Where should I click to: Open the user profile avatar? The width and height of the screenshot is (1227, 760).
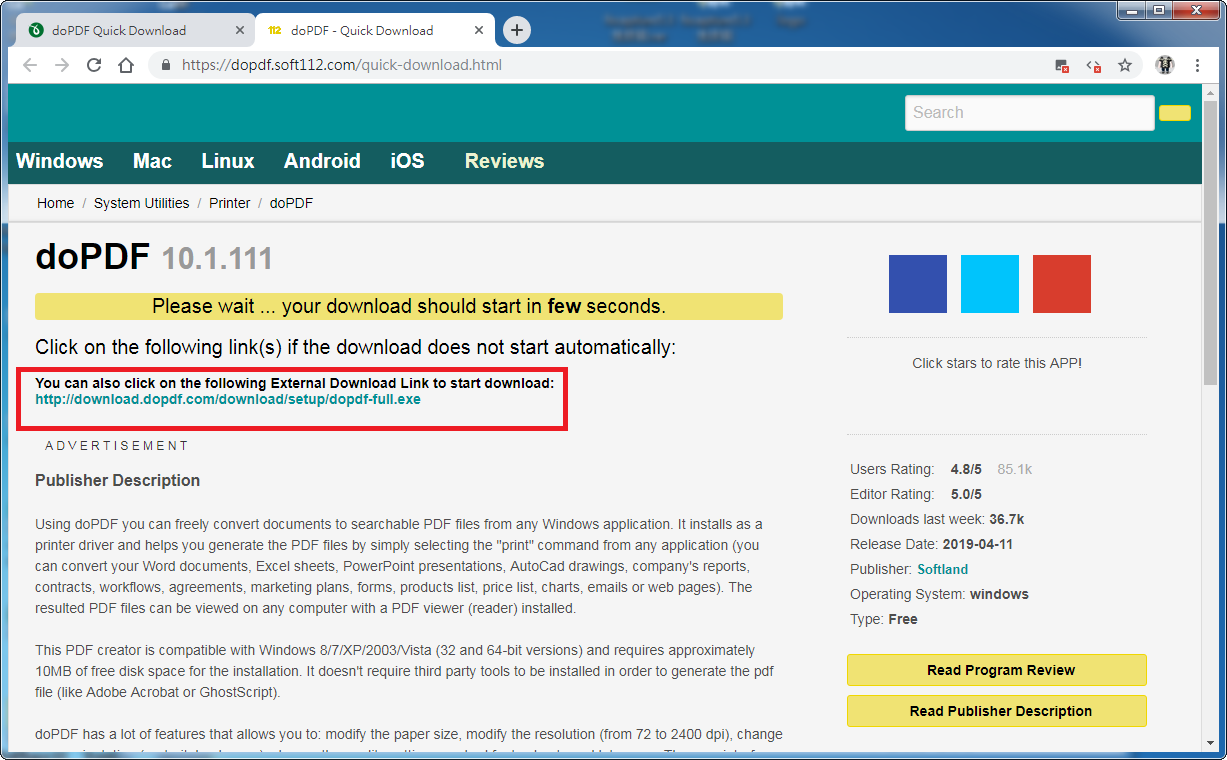coord(1165,65)
